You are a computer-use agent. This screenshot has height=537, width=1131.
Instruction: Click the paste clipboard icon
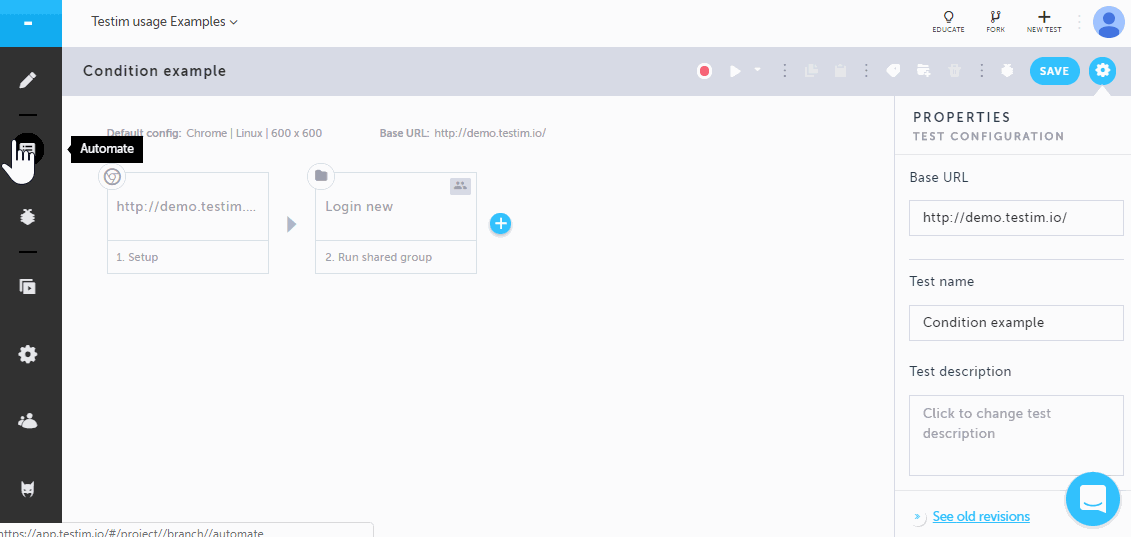pyautogui.click(x=840, y=71)
